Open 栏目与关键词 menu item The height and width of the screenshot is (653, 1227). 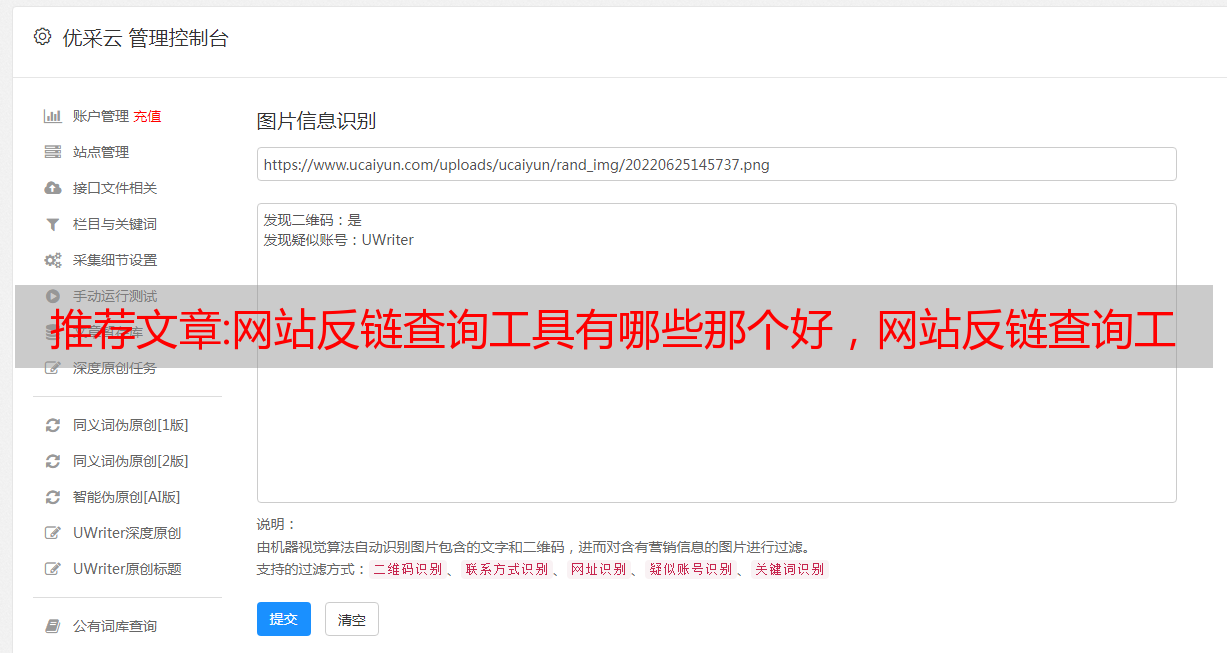coord(115,224)
